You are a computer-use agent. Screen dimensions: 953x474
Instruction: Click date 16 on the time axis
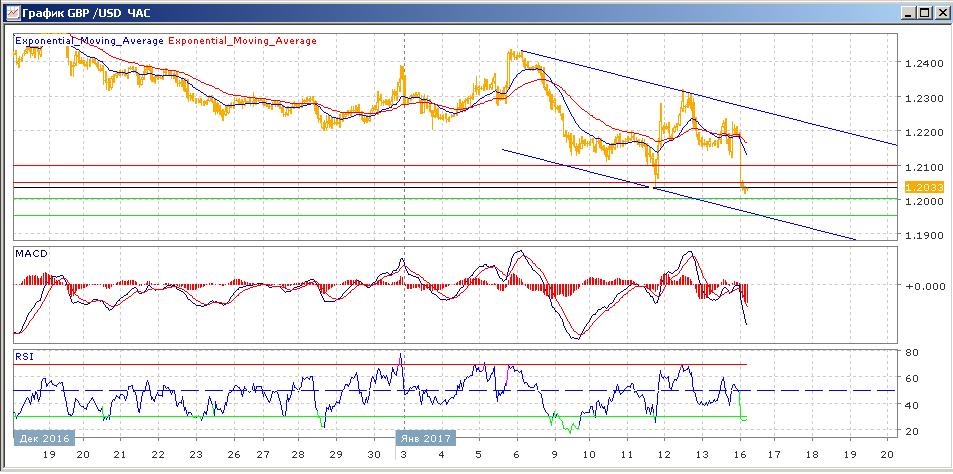[x=740, y=454]
